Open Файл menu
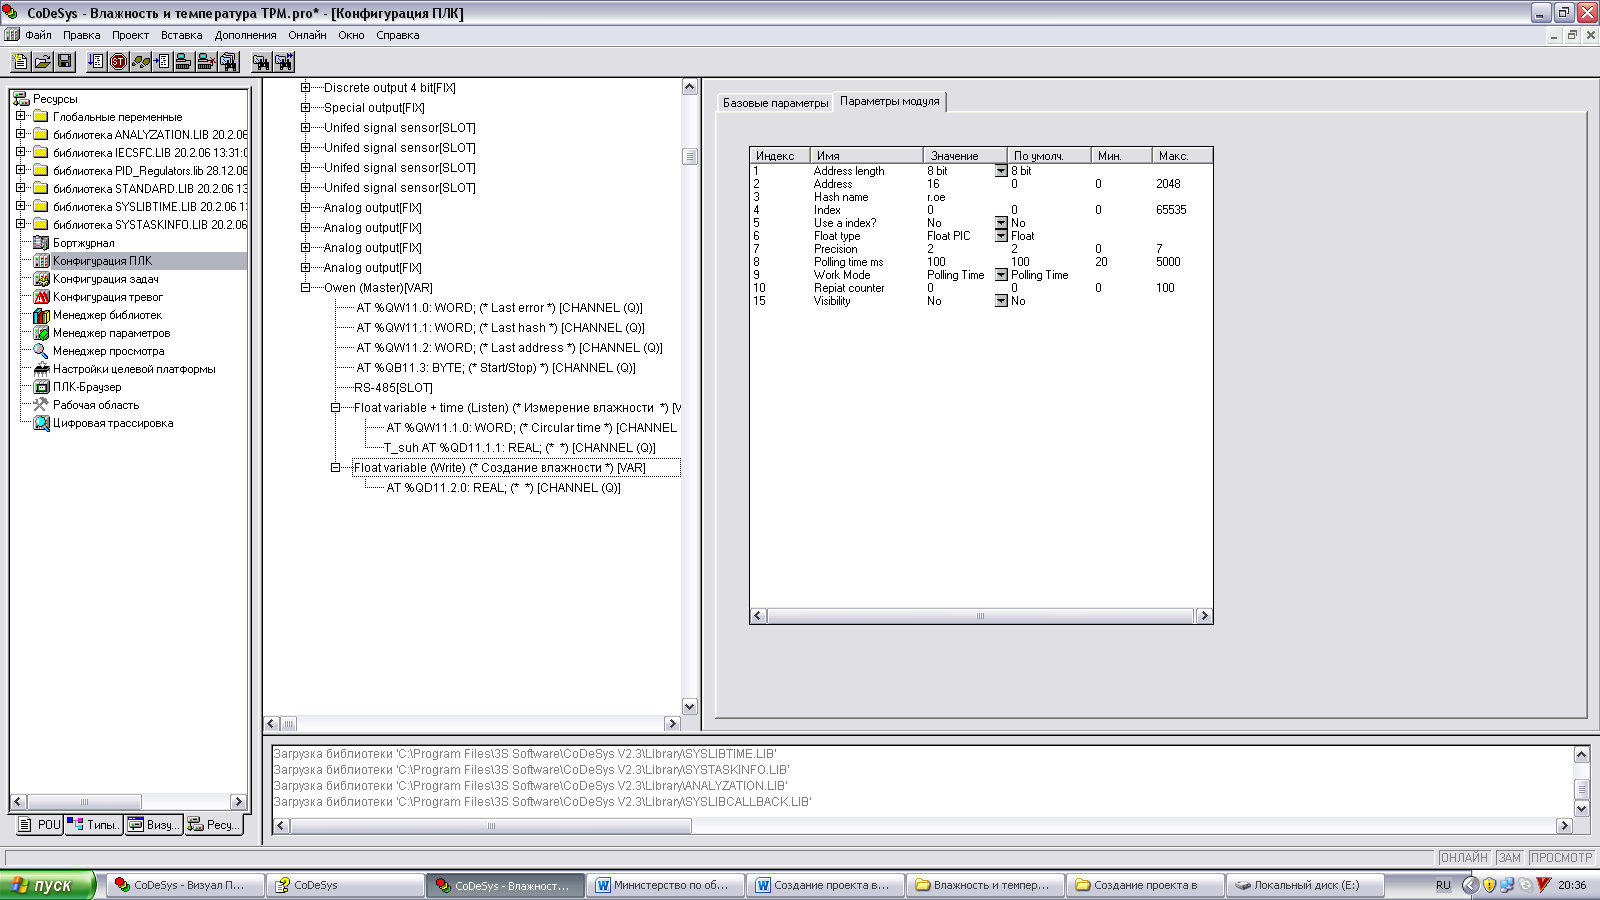The height and width of the screenshot is (900, 1600). pos(38,35)
